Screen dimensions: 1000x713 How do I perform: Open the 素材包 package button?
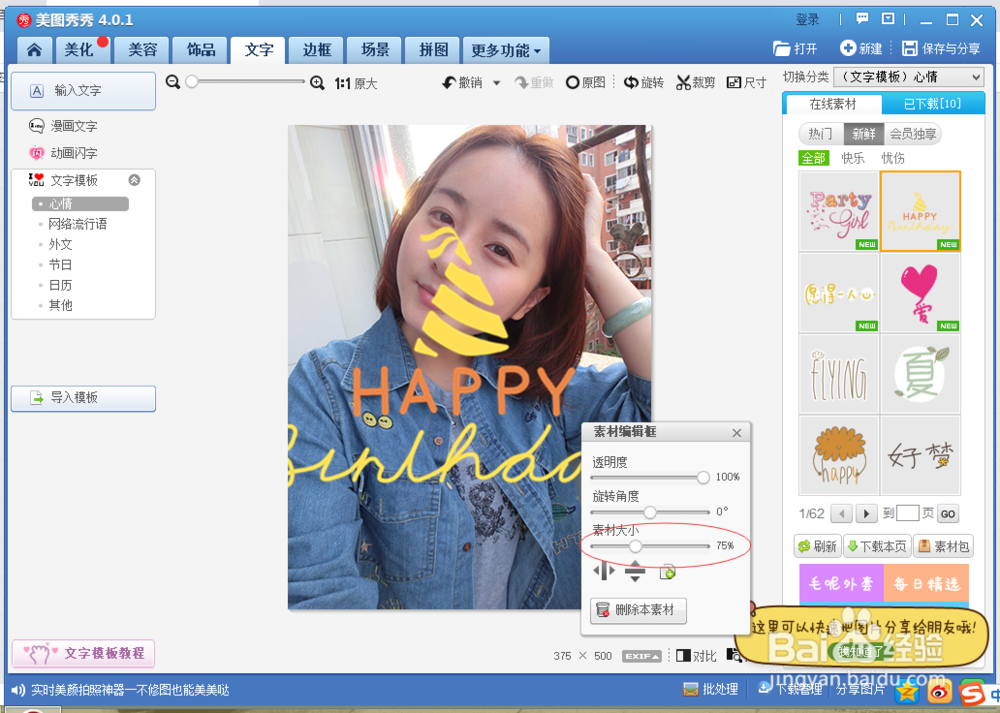(x=944, y=547)
